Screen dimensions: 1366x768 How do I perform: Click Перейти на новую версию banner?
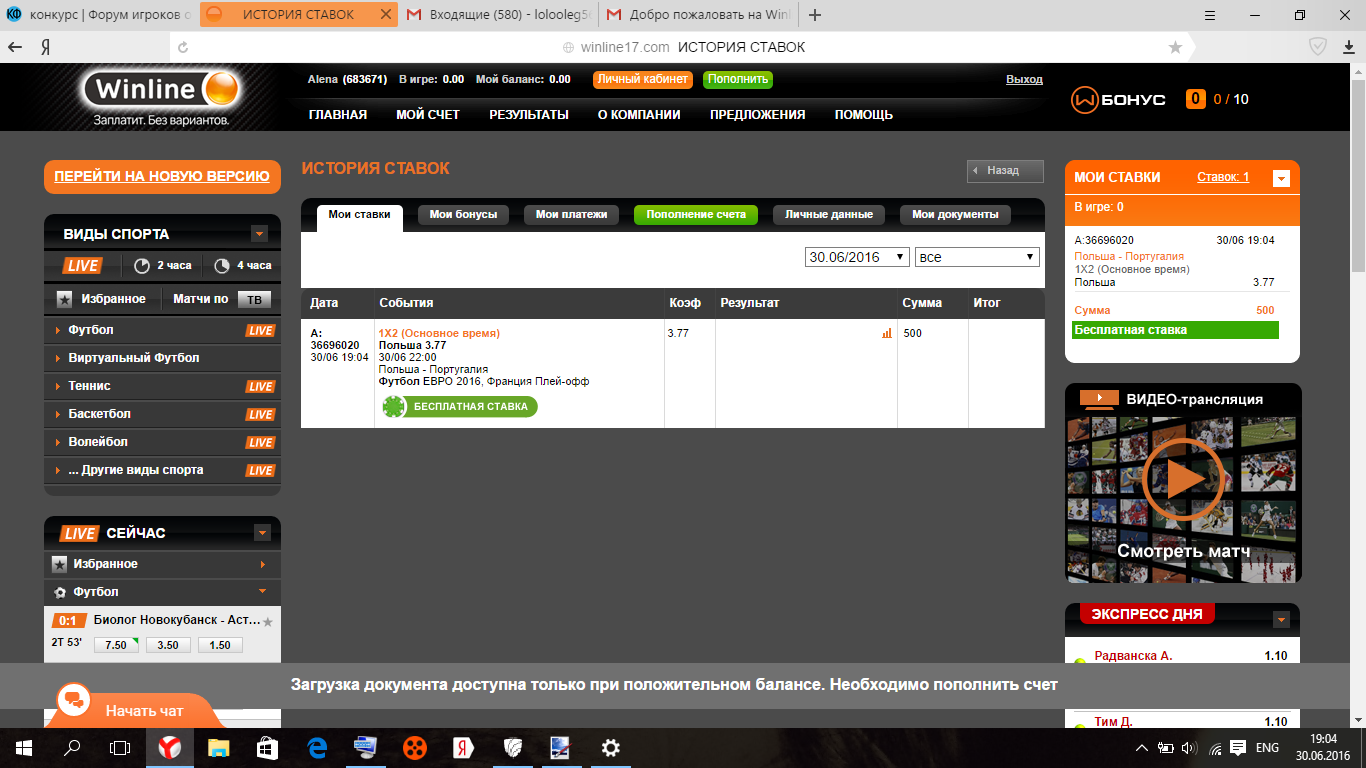click(x=162, y=176)
